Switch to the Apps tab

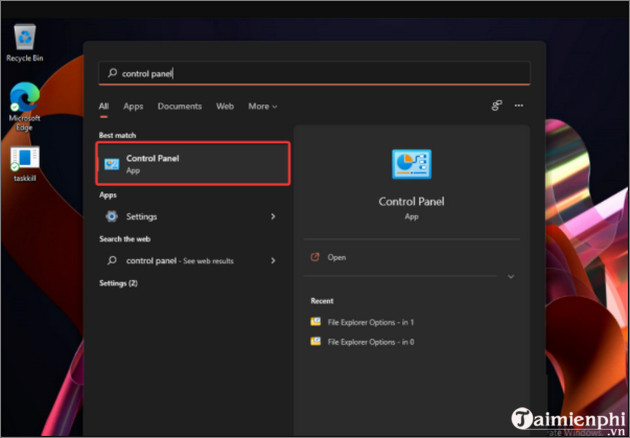point(133,106)
